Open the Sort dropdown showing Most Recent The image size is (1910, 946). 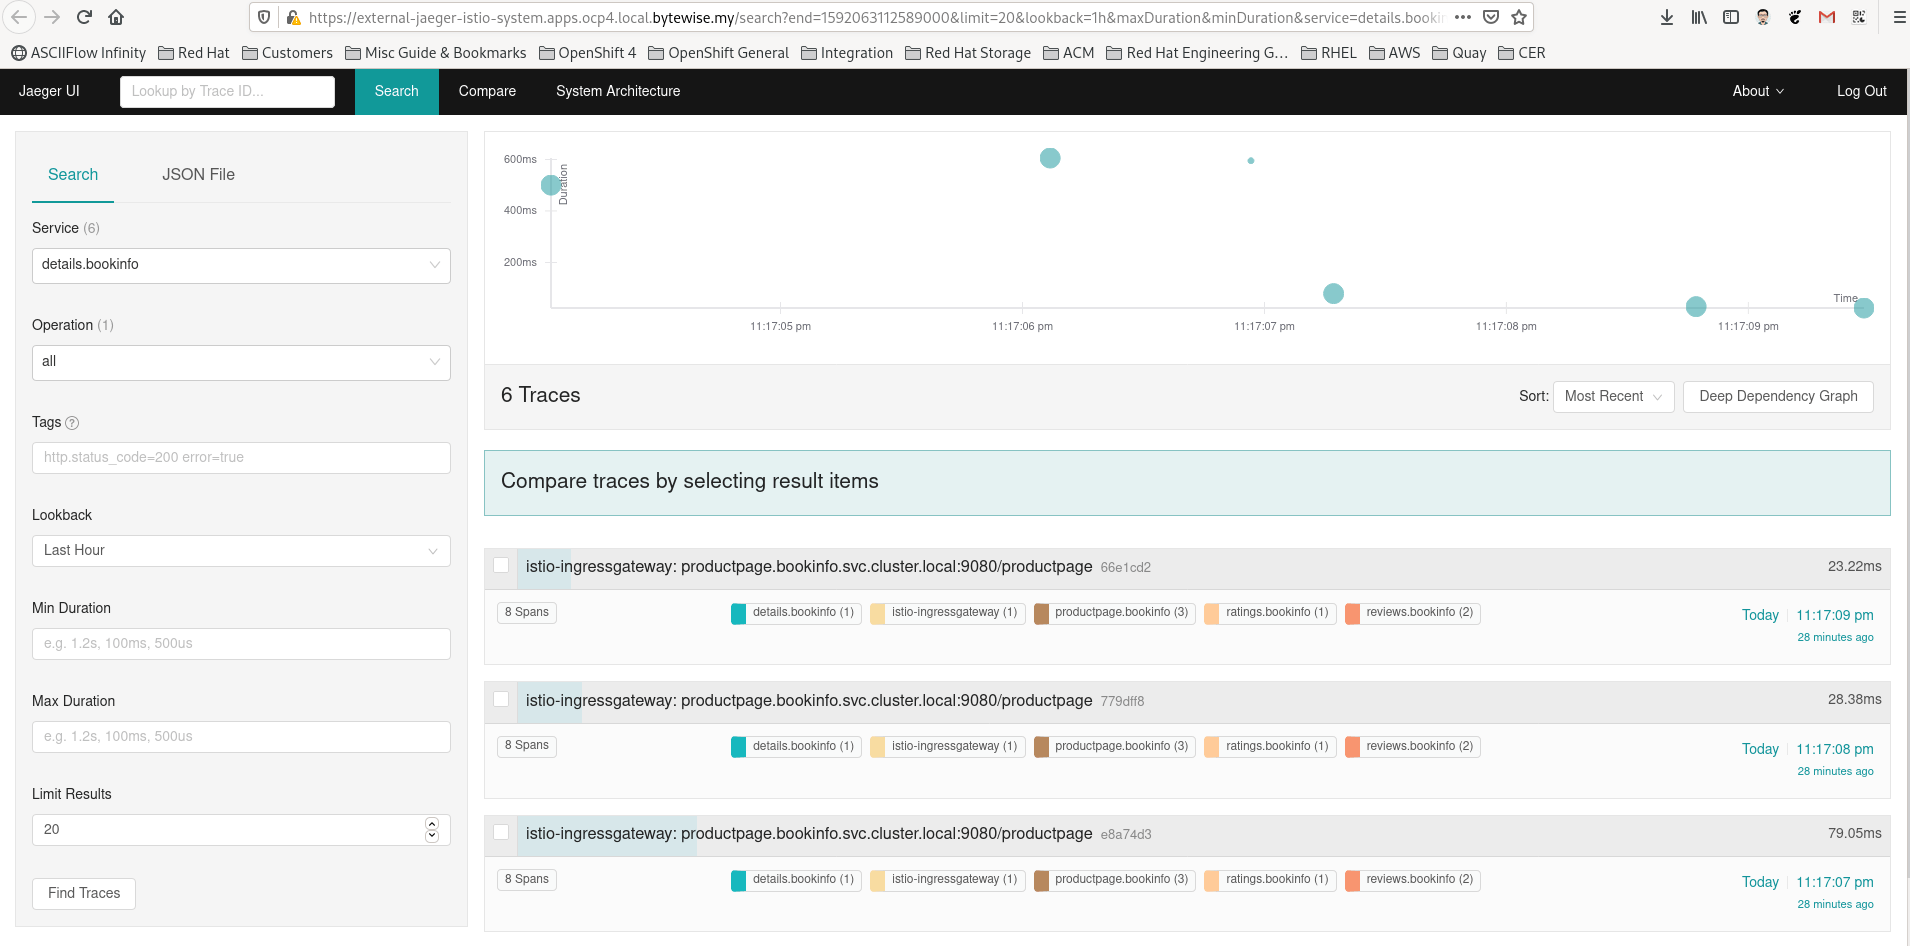click(1612, 396)
